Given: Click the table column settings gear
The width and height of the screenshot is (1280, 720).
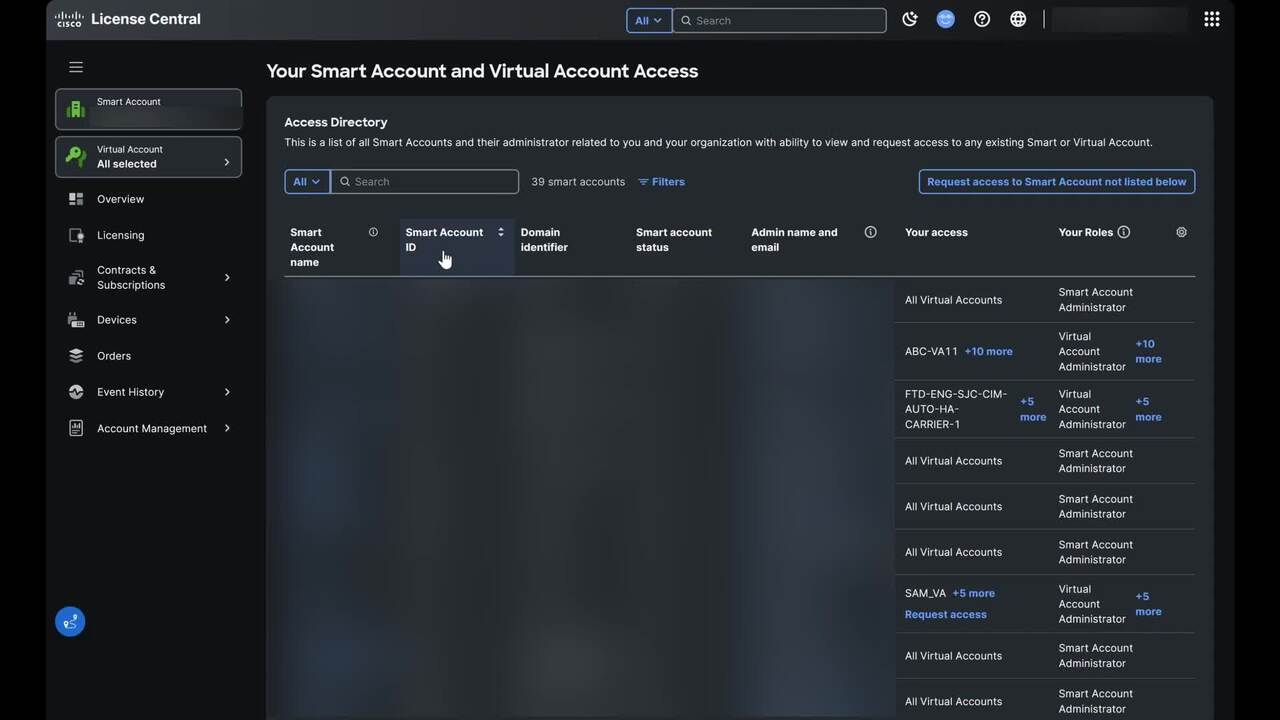Looking at the screenshot, I should 1181,232.
